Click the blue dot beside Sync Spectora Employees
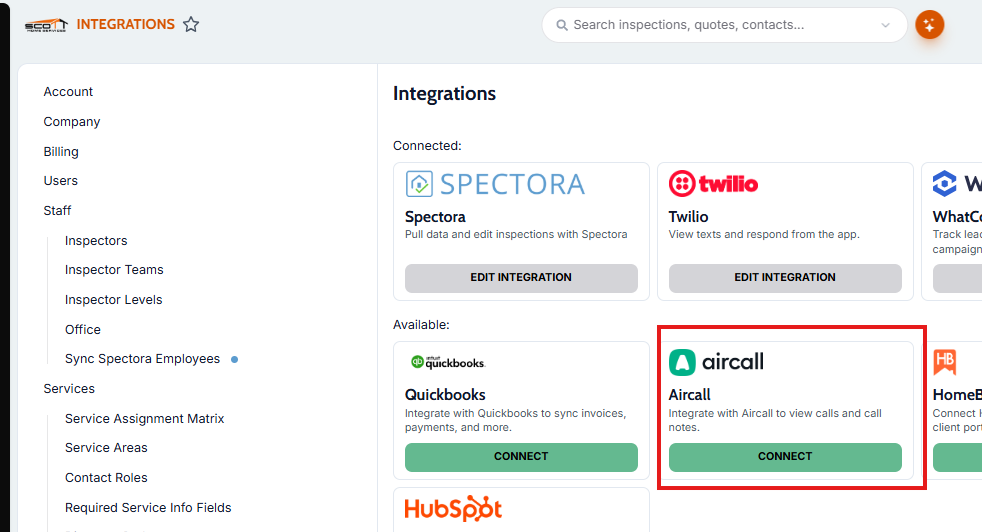Screen dimensions: 982x532 [235, 360]
